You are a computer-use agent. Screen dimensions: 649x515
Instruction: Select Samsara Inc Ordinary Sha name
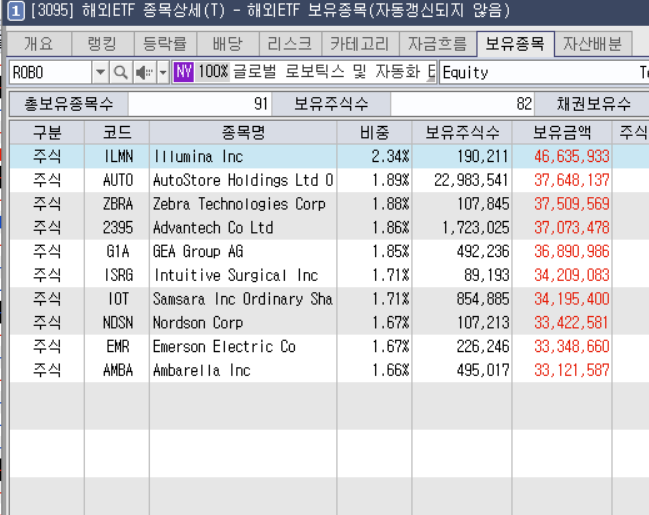[x=243, y=299]
